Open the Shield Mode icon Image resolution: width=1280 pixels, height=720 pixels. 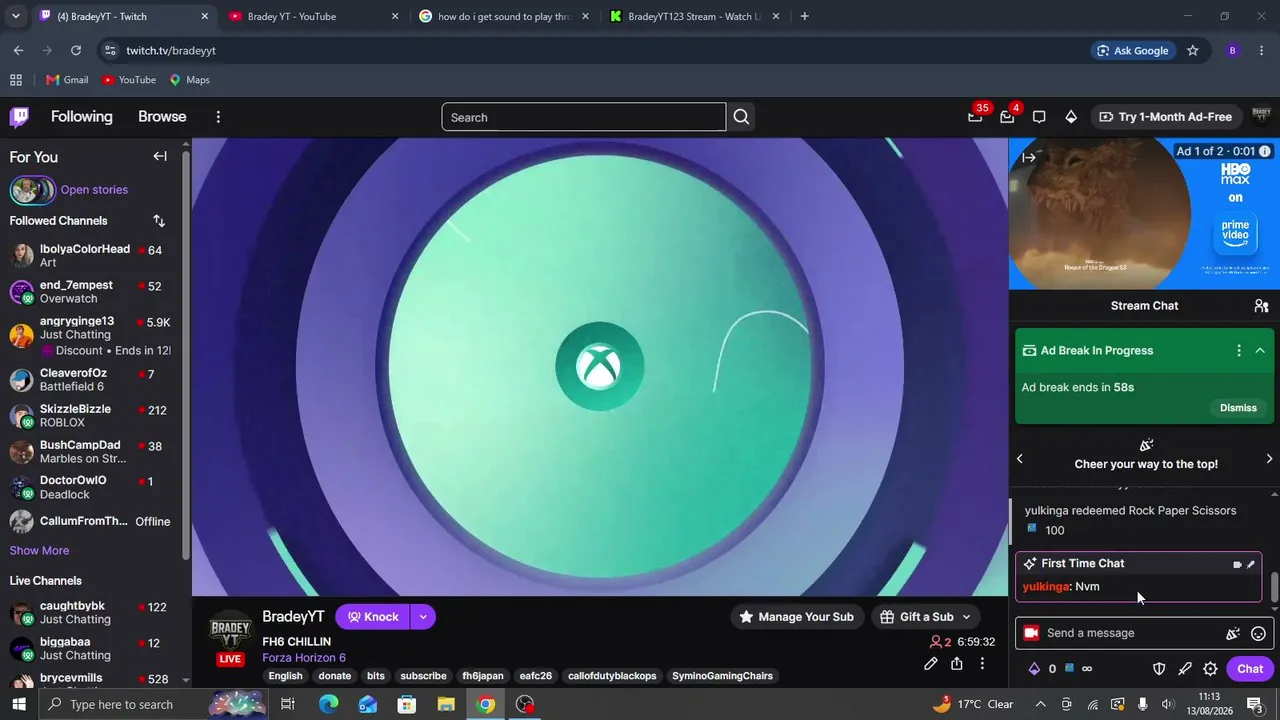[1159, 669]
